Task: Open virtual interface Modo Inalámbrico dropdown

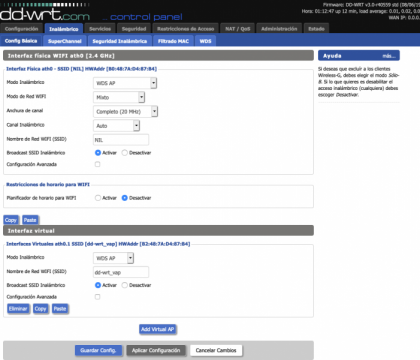Action: (113, 258)
